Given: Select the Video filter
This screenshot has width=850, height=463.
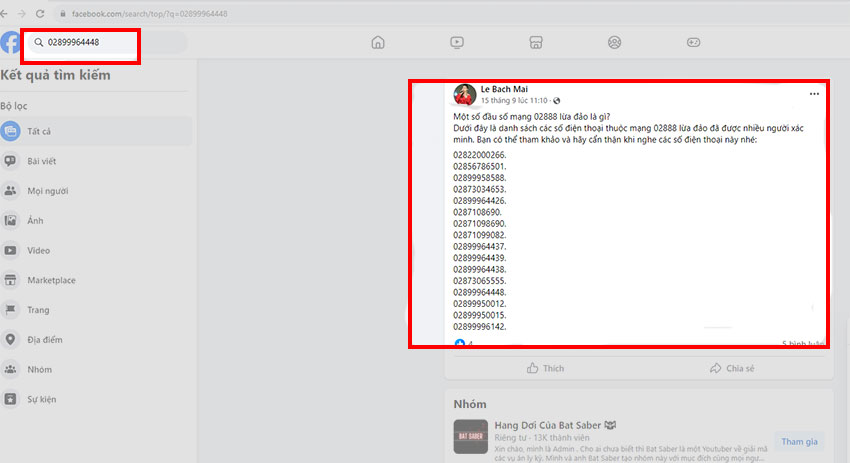Looking at the screenshot, I should [96, 250].
